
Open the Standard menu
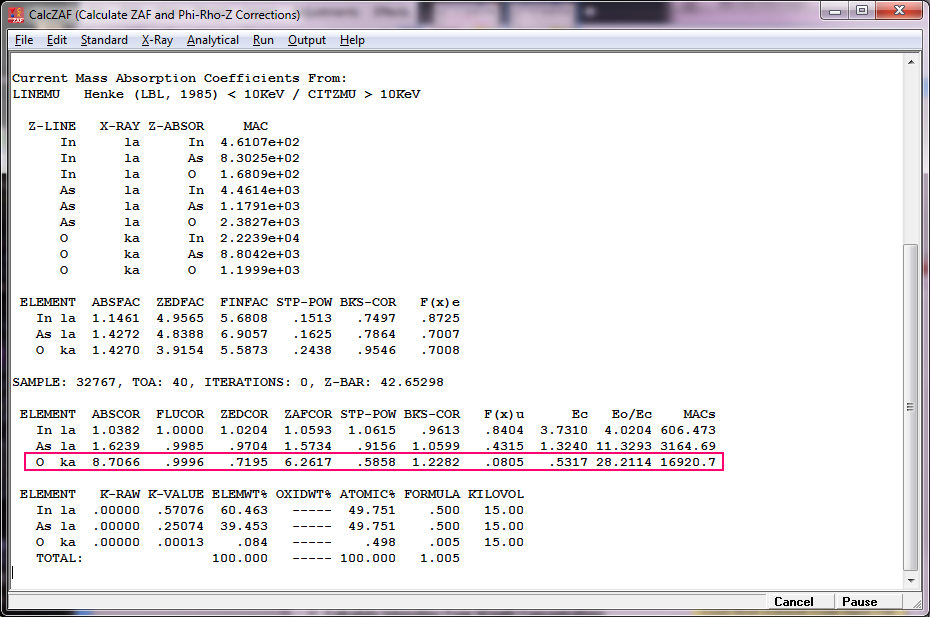[x=104, y=40]
